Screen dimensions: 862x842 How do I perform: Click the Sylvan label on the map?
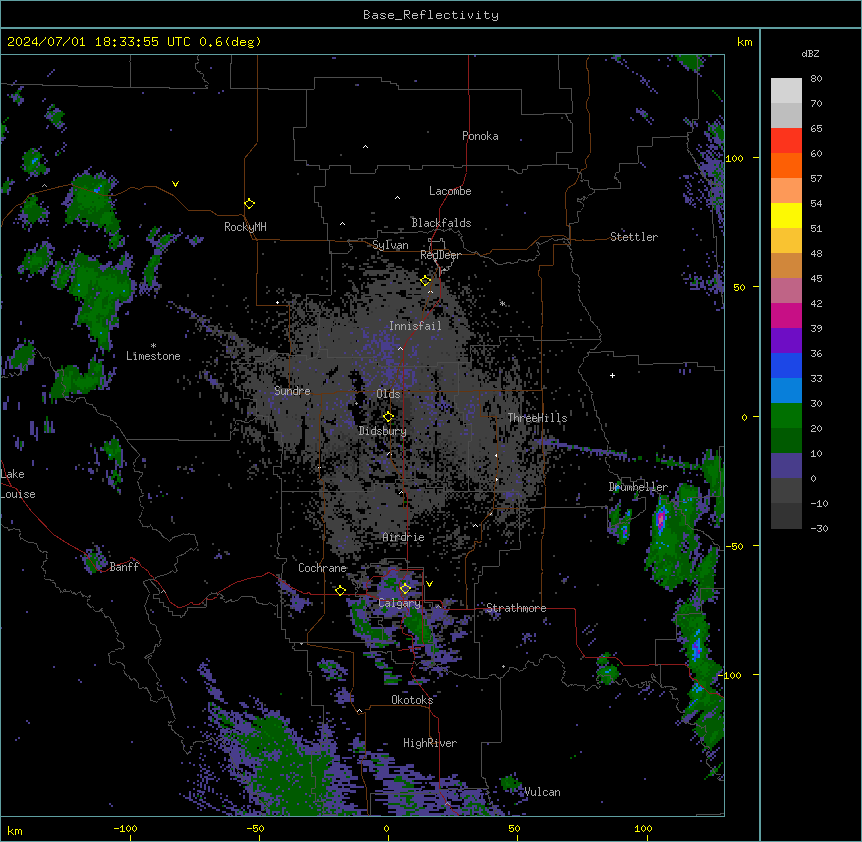tap(390, 245)
